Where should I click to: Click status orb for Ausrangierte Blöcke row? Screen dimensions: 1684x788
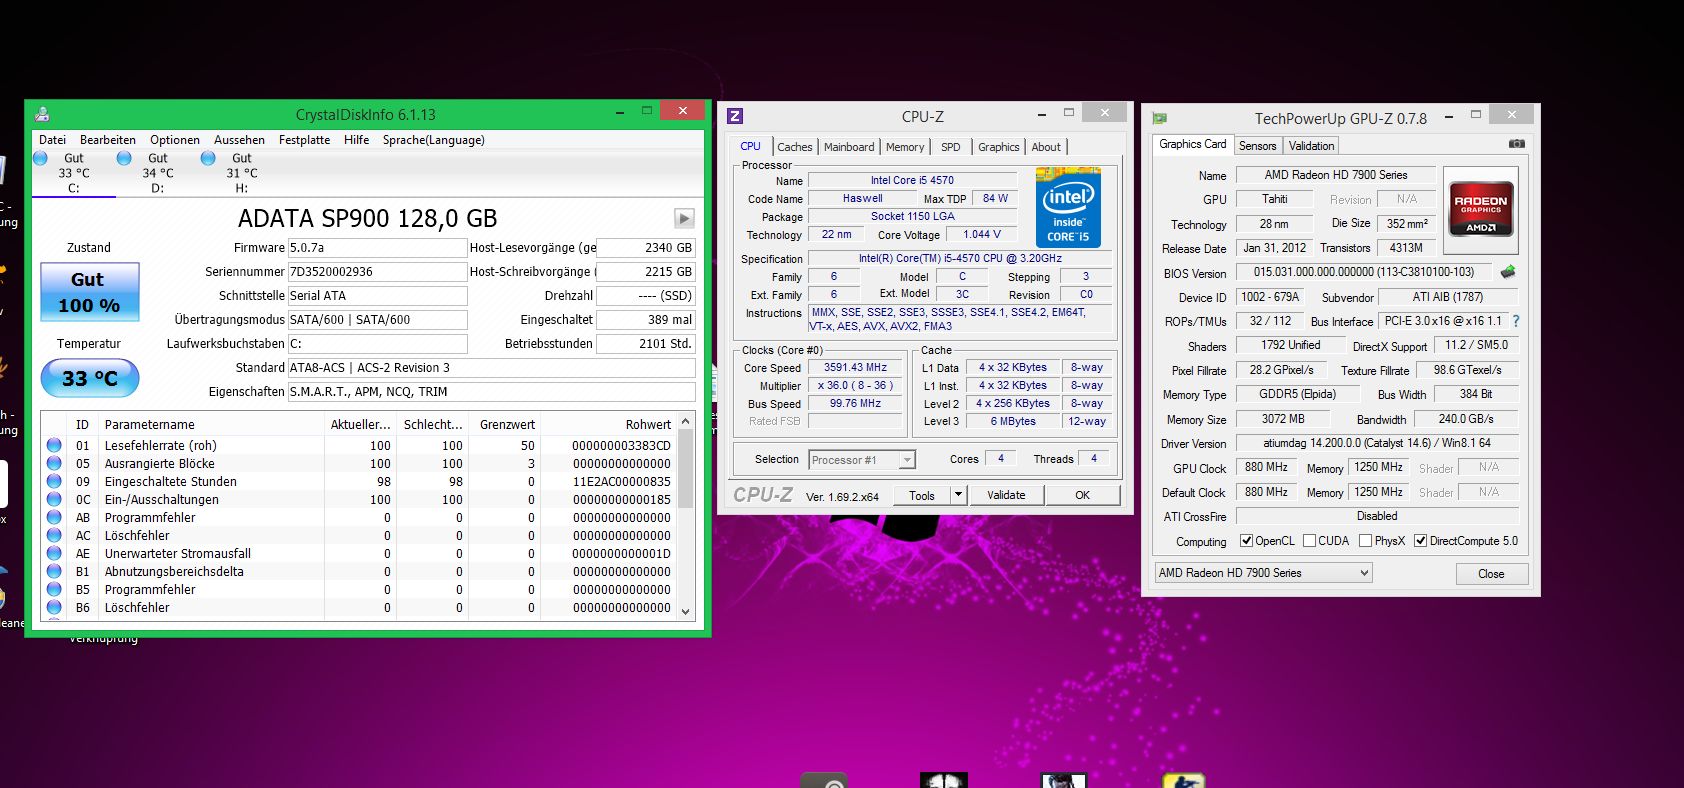[54, 463]
